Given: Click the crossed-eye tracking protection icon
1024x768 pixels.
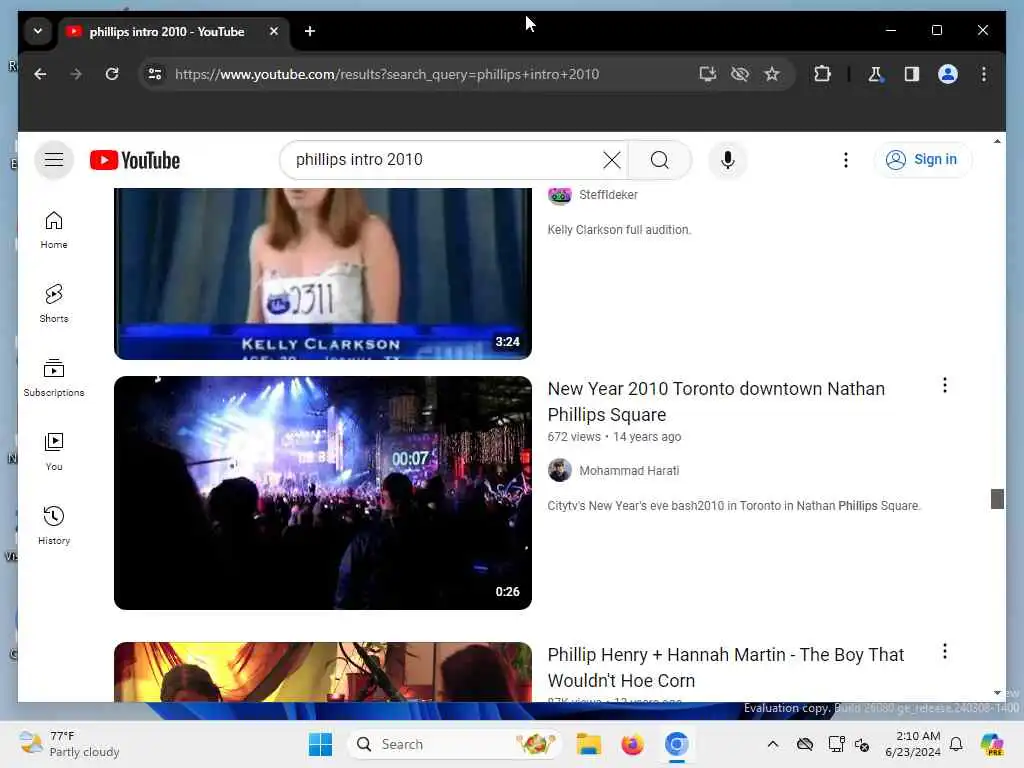Looking at the screenshot, I should [x=739, y=74].
